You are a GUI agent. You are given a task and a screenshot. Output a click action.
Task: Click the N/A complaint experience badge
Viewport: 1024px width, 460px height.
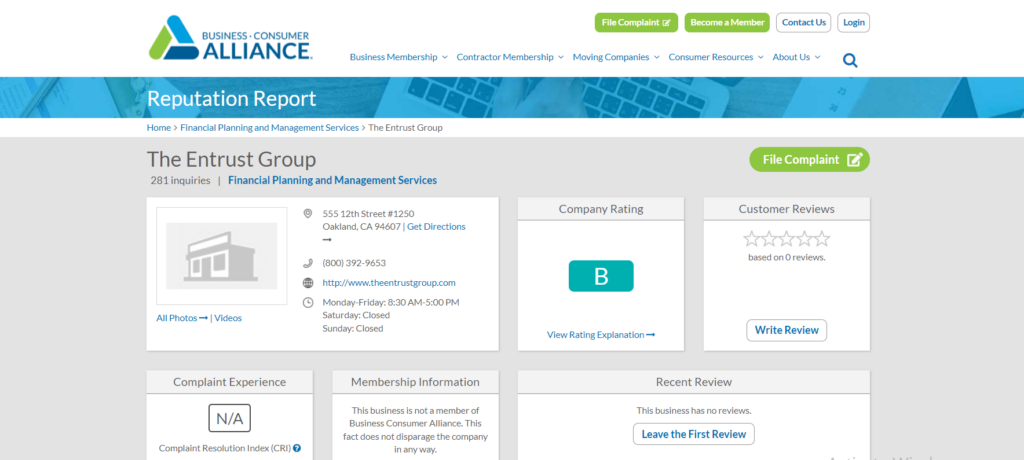(x=229, y=418)
